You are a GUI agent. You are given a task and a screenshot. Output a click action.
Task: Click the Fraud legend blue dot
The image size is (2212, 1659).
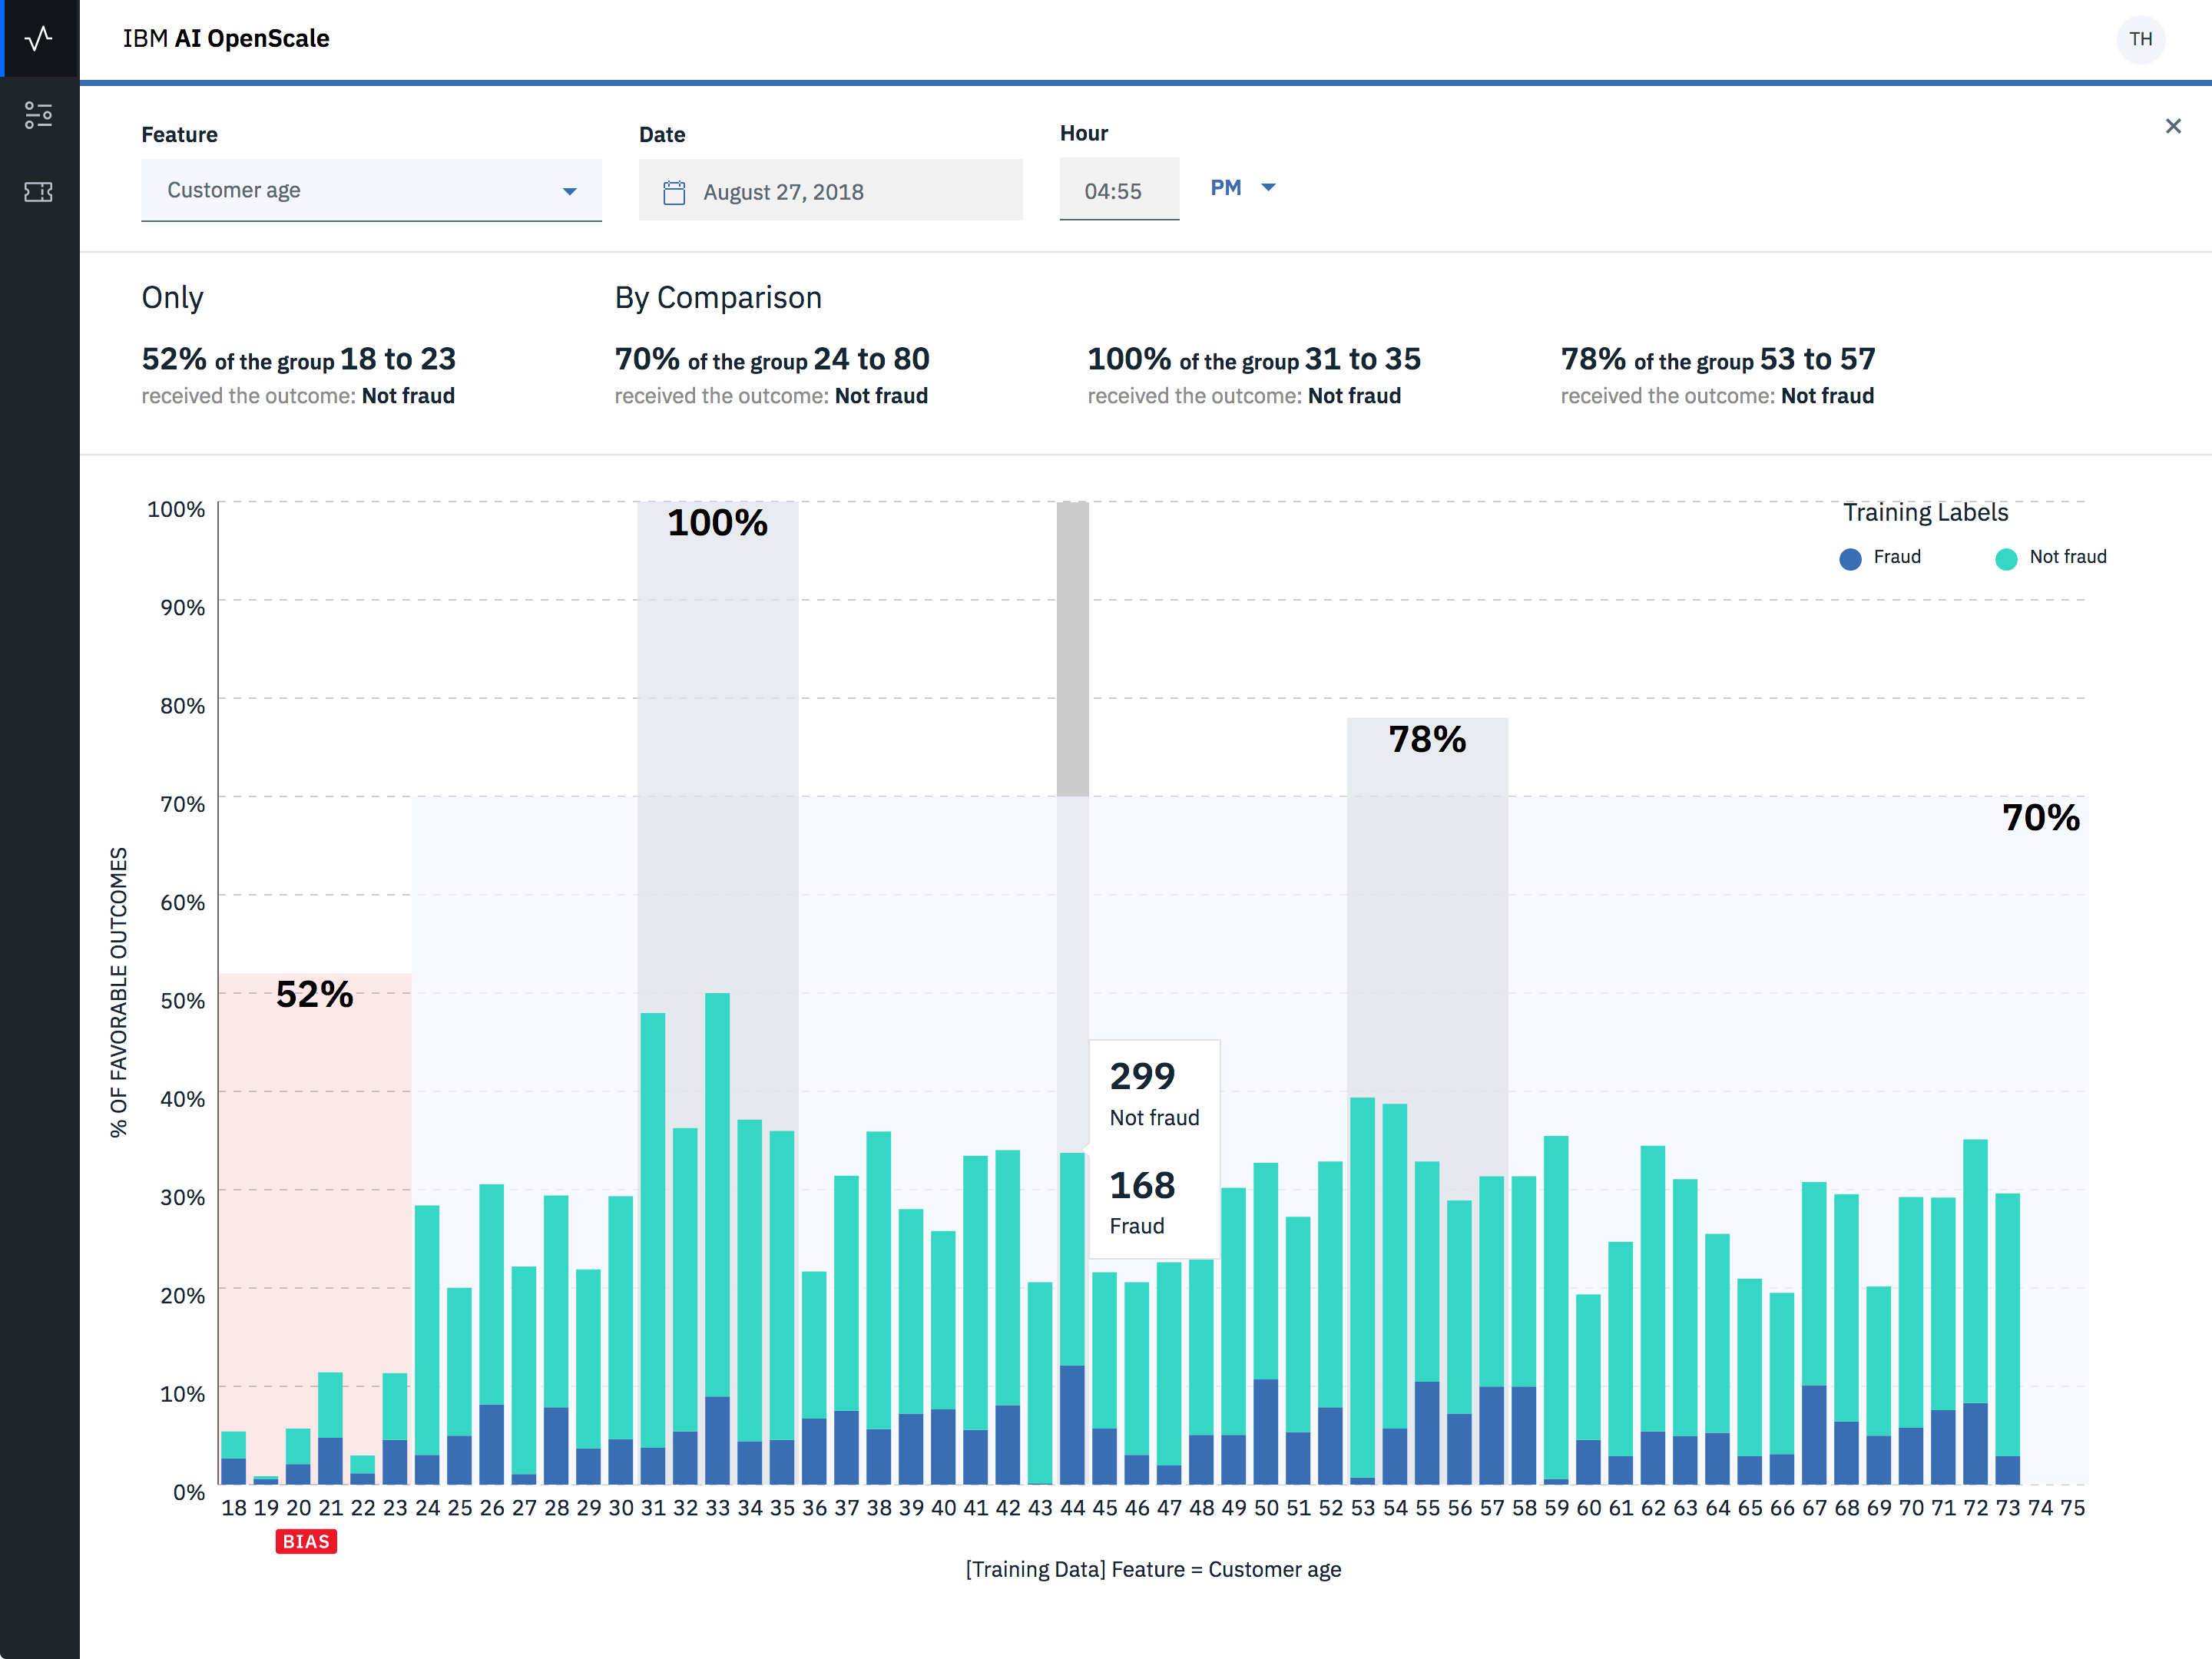tap(1850, 558)
